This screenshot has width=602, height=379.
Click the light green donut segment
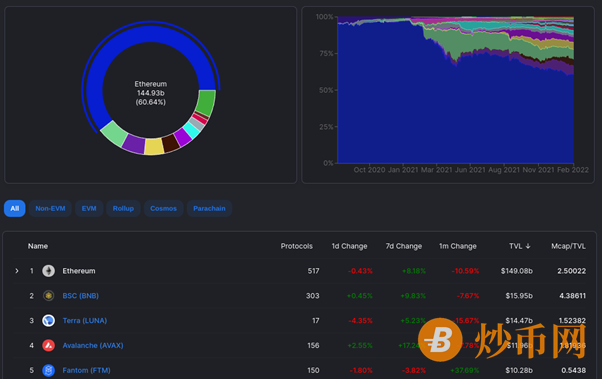pyautogui.click(x=114, y=133)
